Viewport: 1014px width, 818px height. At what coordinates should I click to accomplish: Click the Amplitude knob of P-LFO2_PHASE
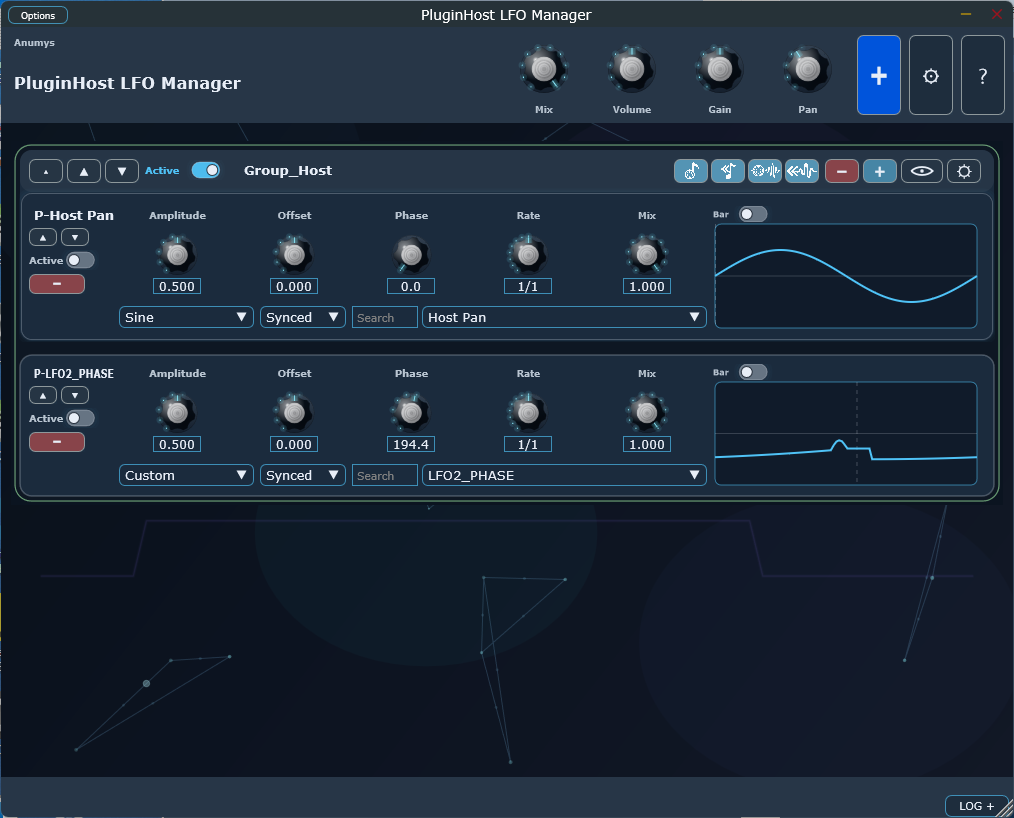click(177, 413)
